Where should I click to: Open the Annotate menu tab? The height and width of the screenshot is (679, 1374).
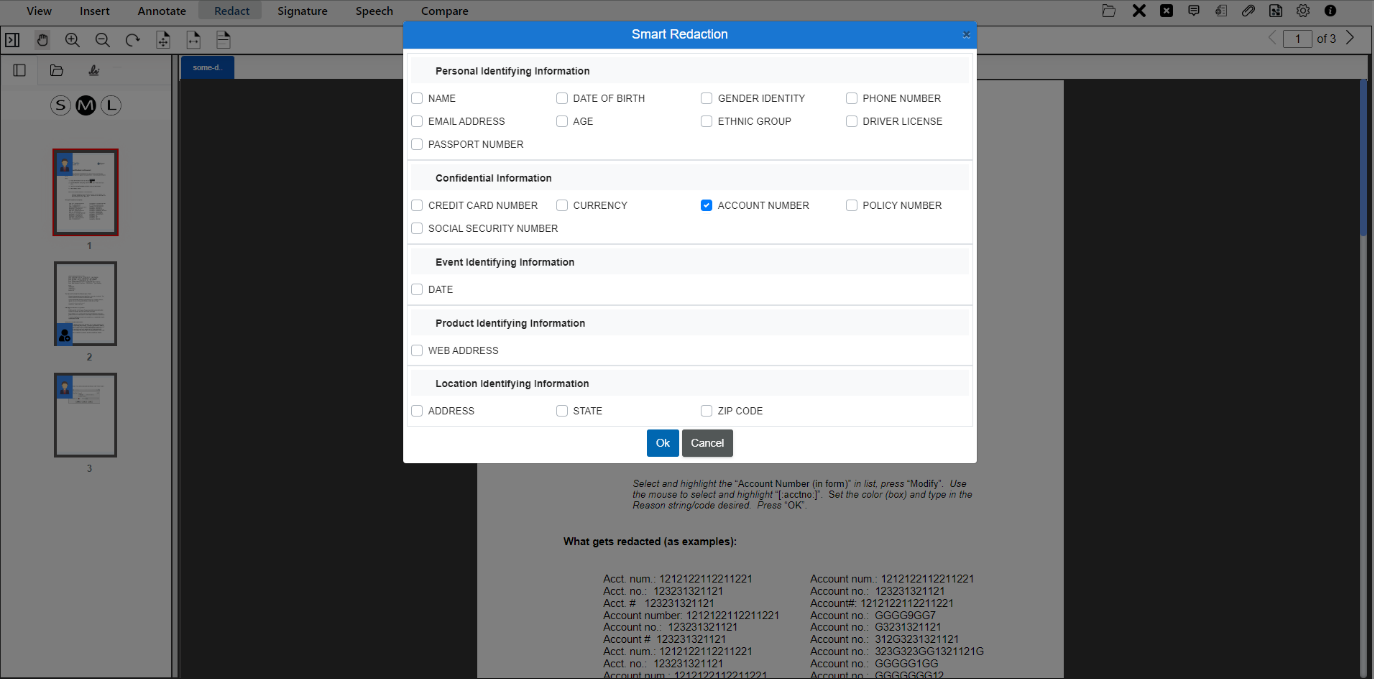coord(161,11)
